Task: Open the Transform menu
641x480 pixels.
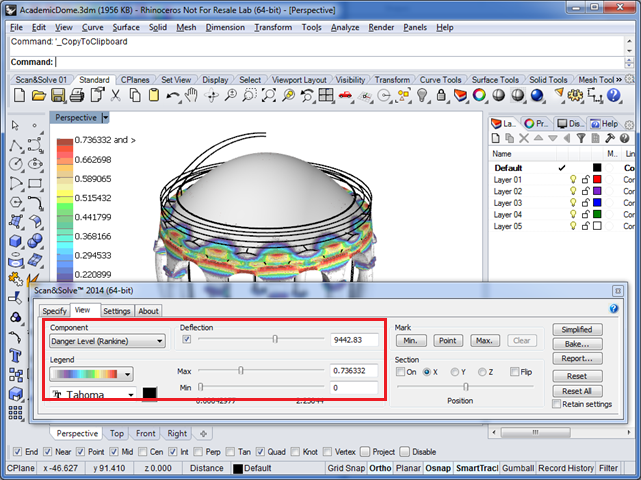Action: [x=273, y=27]
